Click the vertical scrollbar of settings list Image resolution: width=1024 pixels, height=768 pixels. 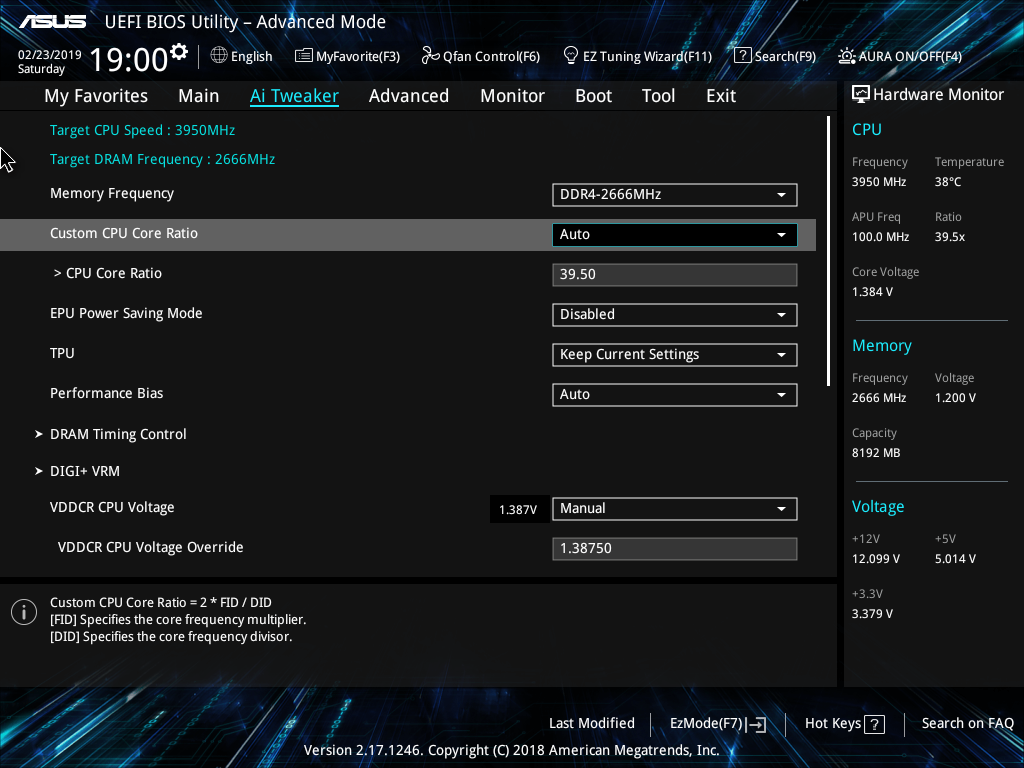click(x=828, y=251)
